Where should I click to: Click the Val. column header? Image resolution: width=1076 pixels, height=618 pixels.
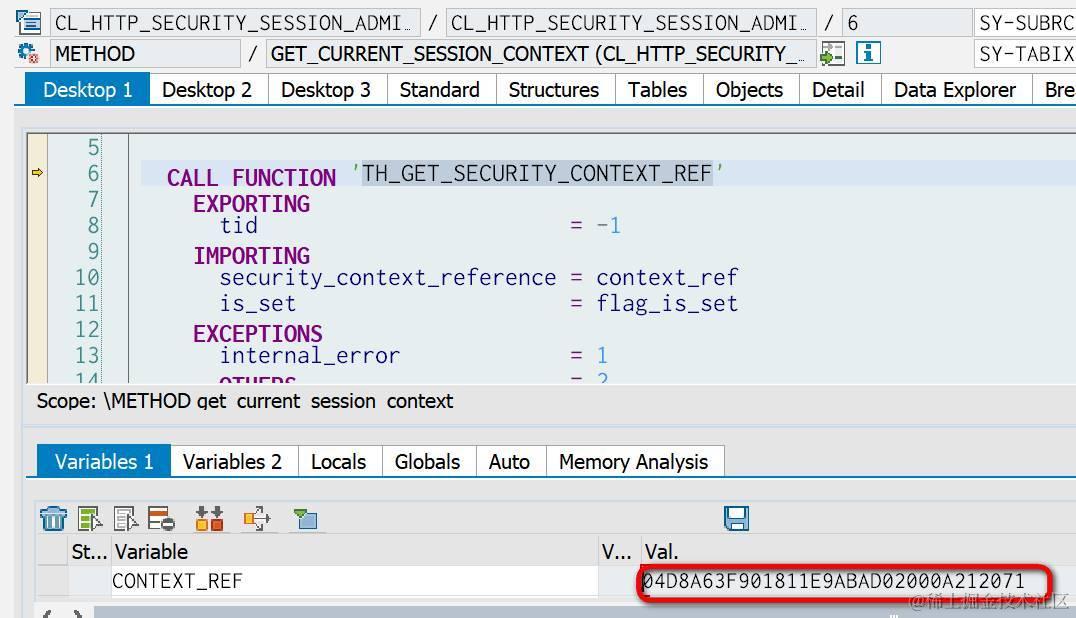[858, 551]
